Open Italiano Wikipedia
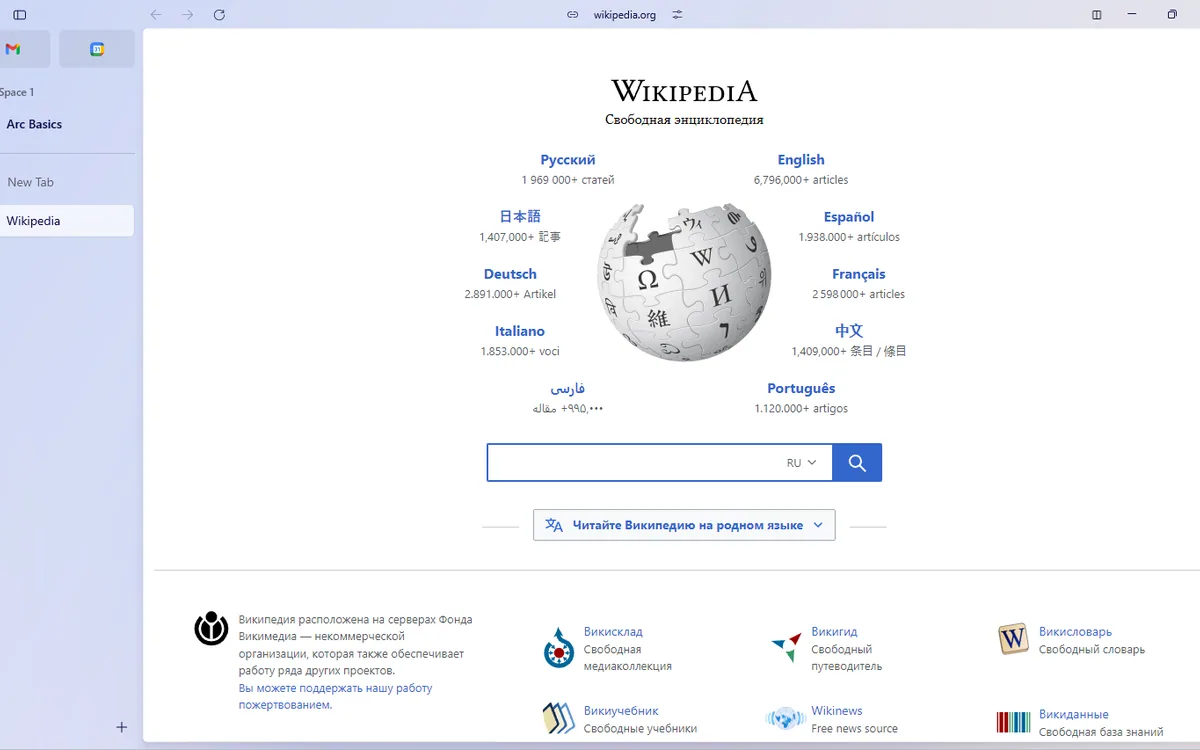Viewport: 1200px width, 750px height. pos(520,331)
